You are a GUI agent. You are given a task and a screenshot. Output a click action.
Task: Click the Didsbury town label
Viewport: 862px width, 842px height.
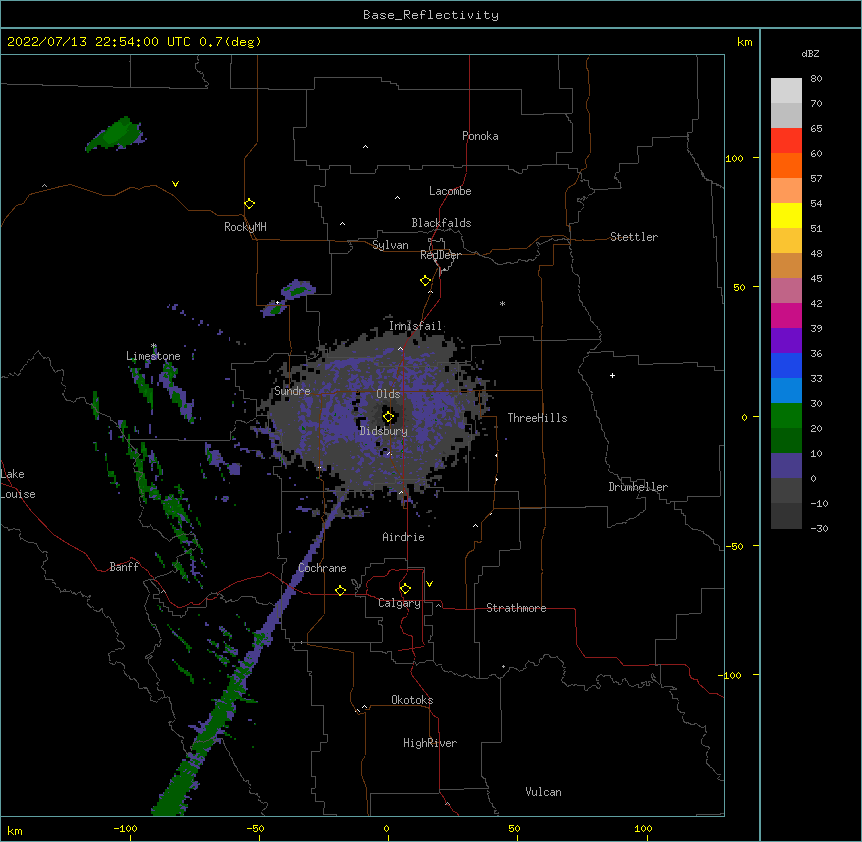tap(384, 431)
